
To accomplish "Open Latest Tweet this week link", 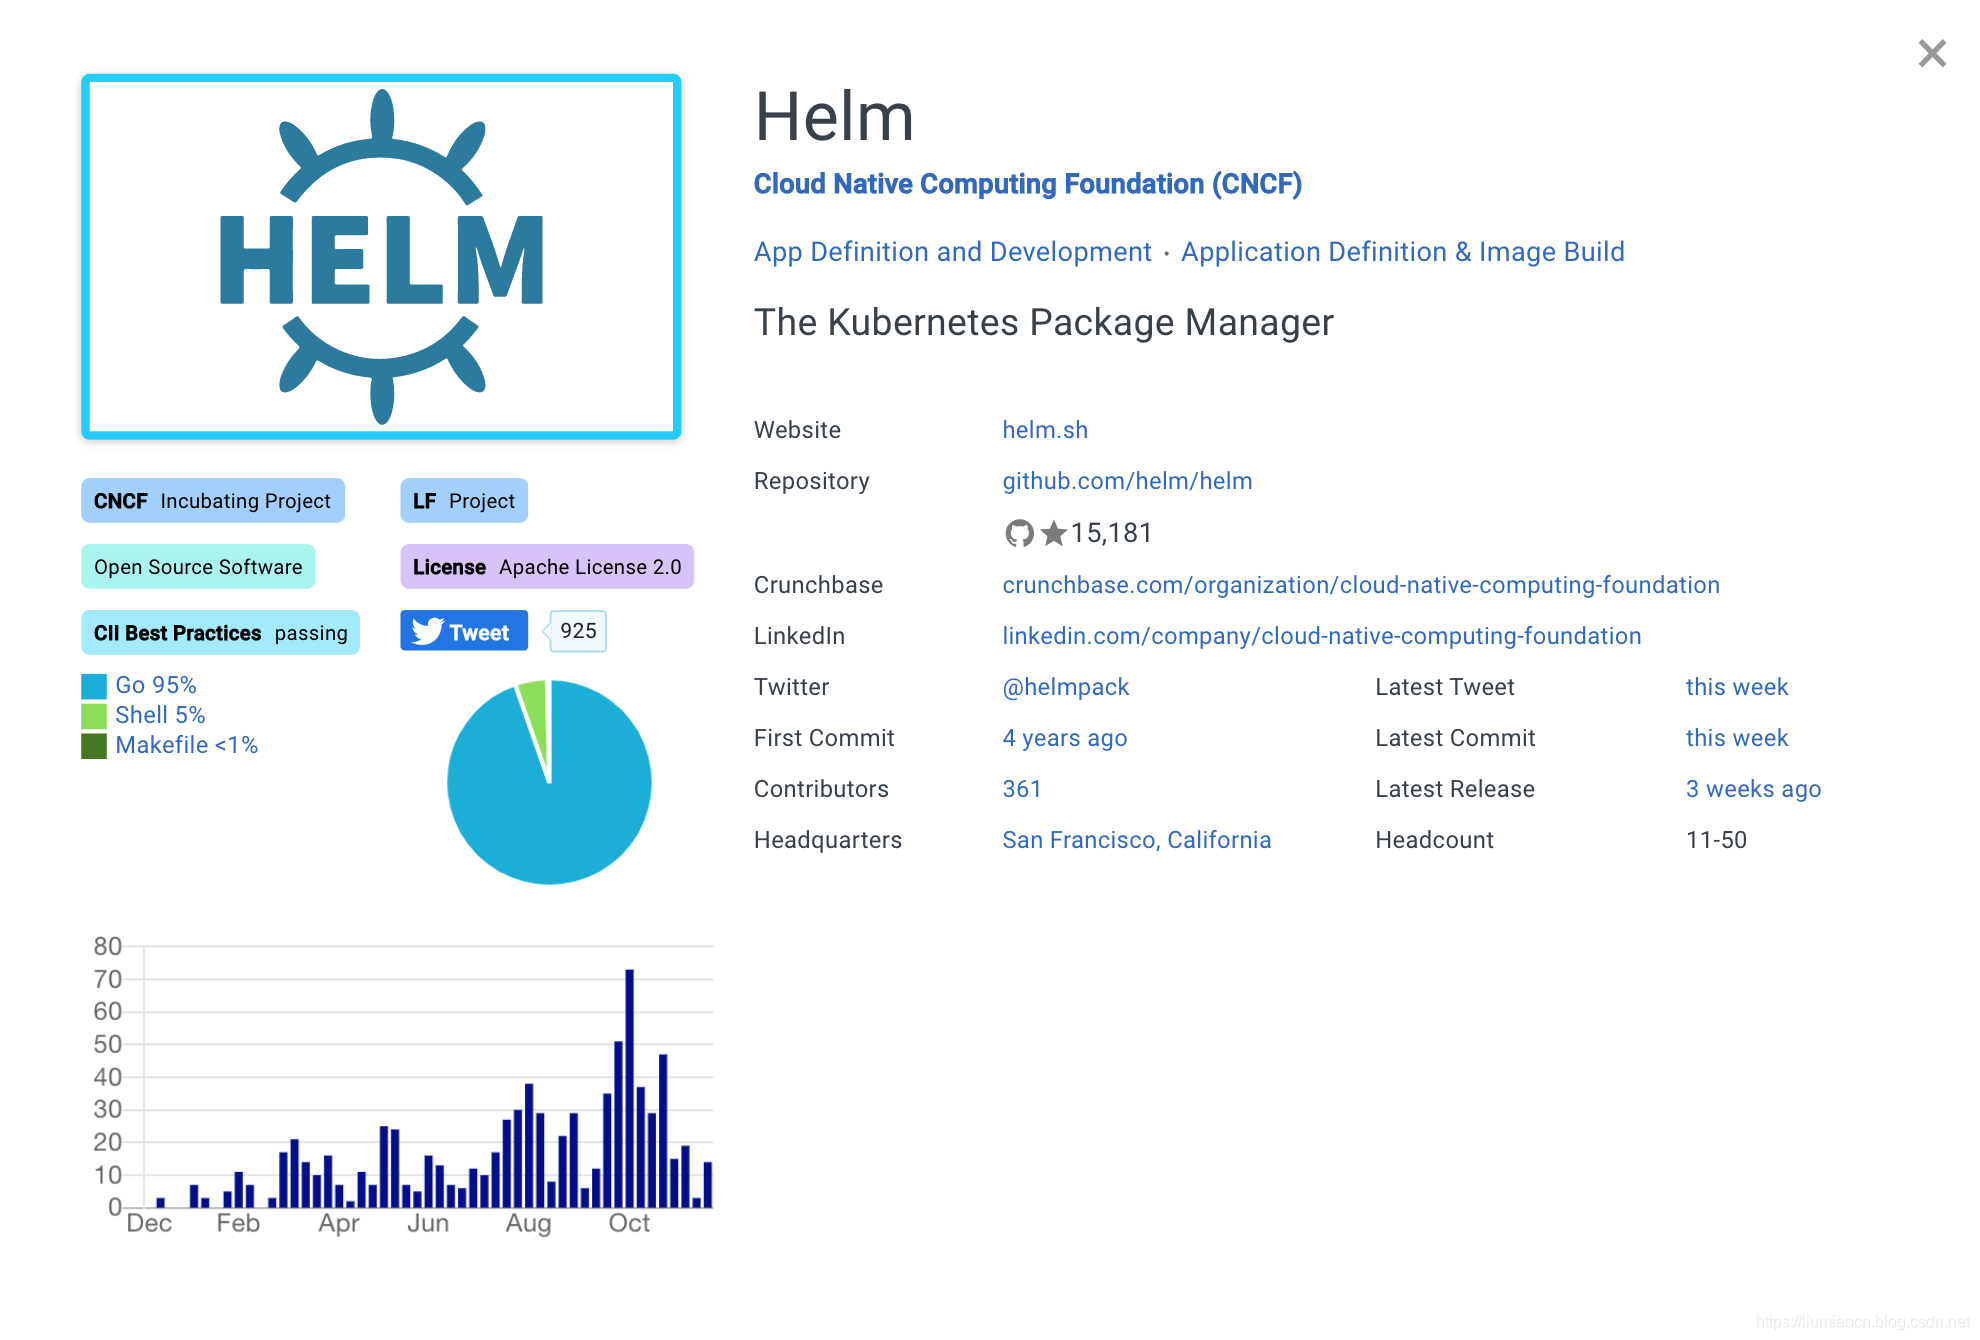I will click(x=1736, y=687).
